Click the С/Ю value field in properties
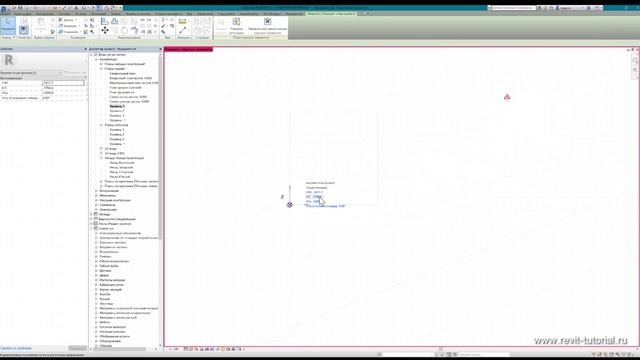The width and height of the screenshot is (640, 360). pos(64,83)
